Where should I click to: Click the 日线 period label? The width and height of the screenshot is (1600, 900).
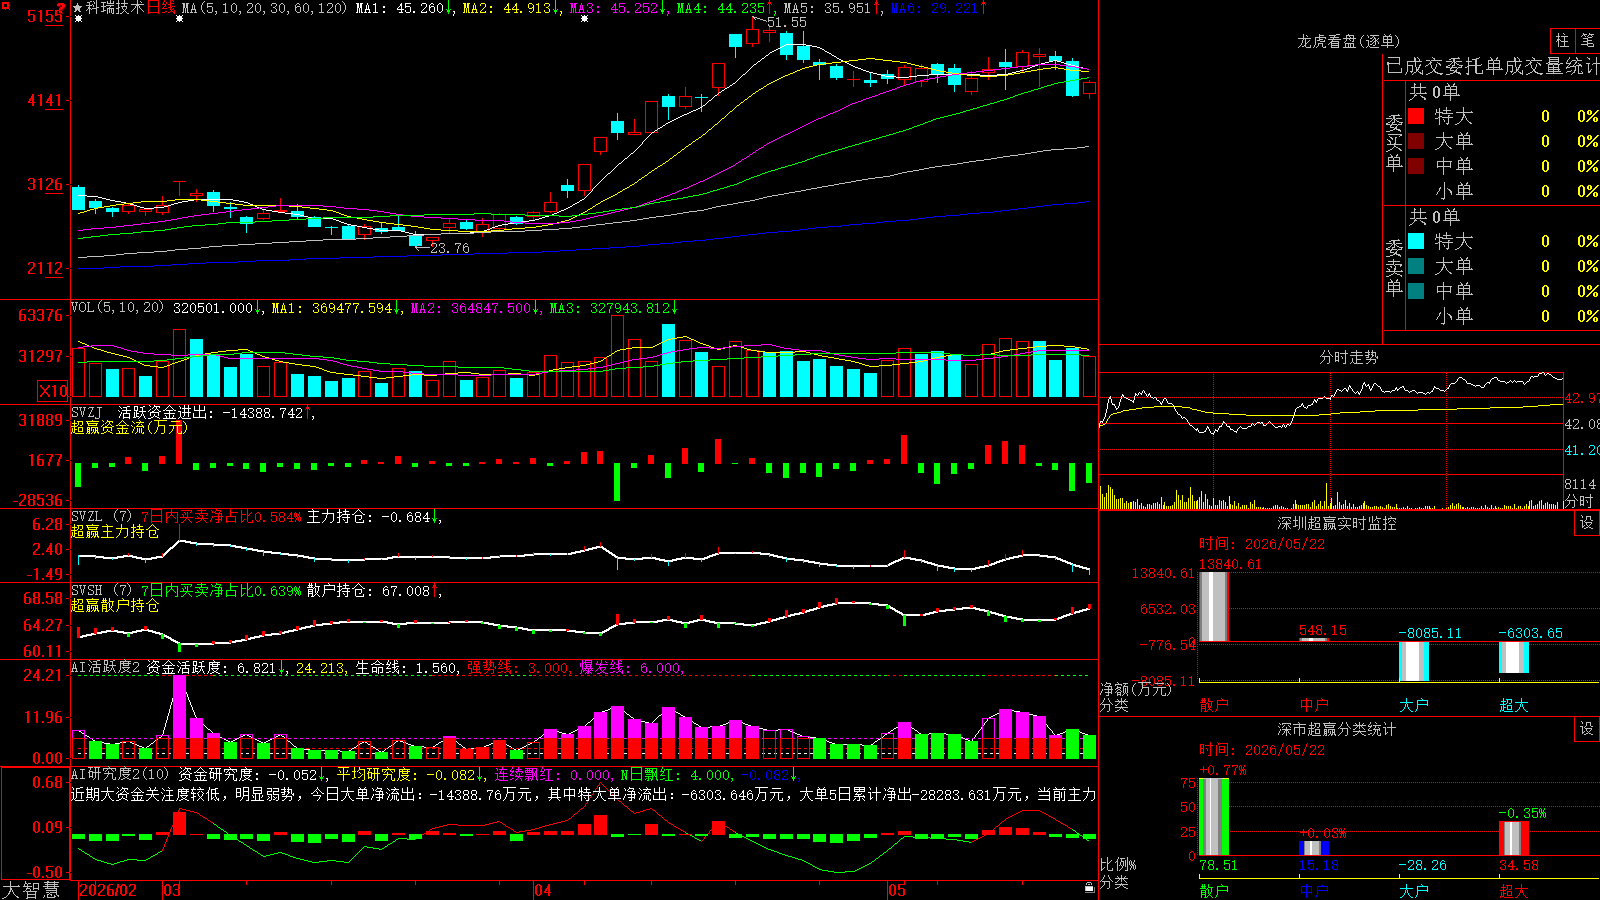161,8
